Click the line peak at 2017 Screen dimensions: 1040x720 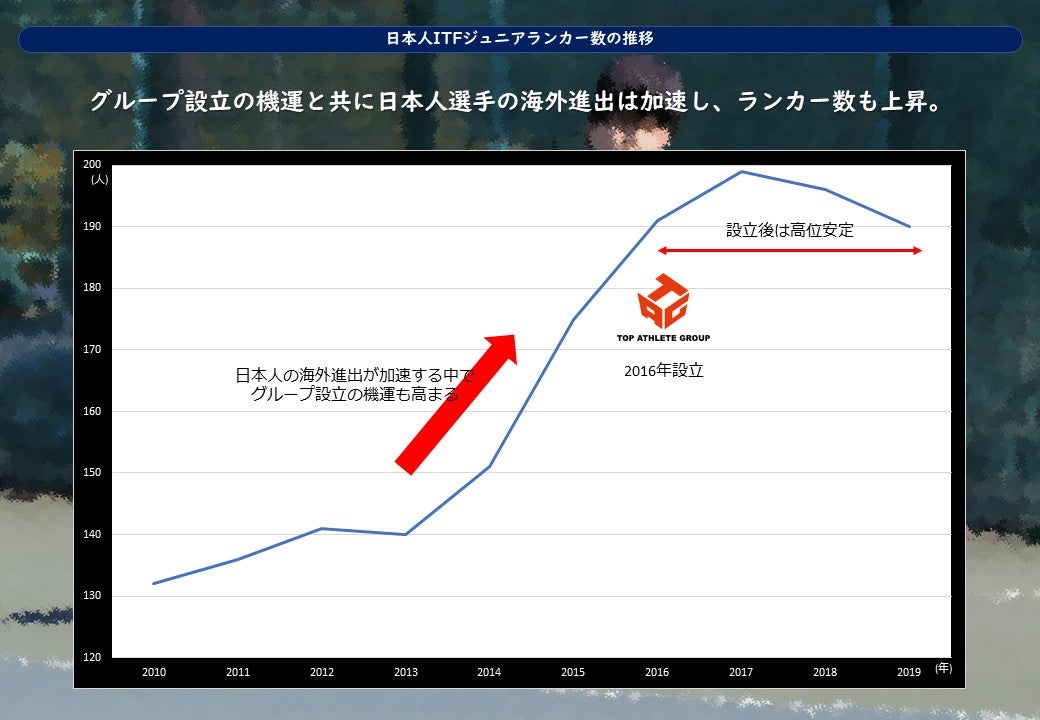741,171
